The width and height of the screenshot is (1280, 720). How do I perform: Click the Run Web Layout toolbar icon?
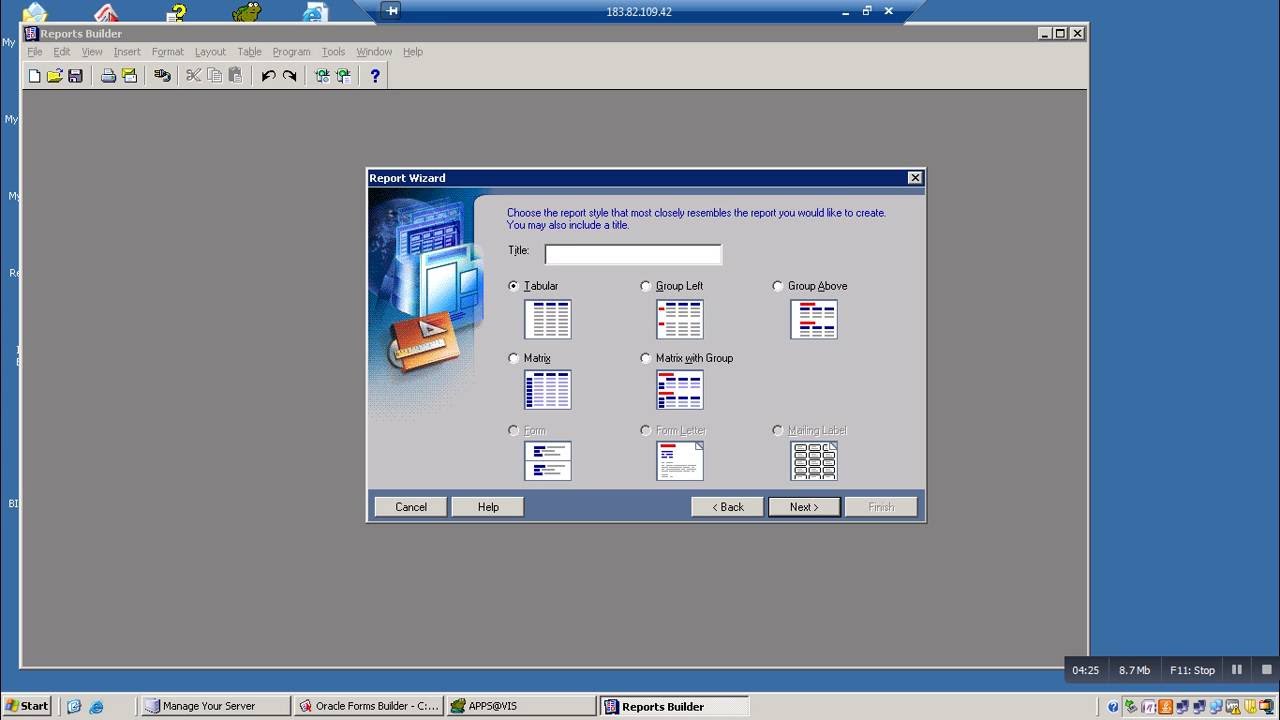343,76
